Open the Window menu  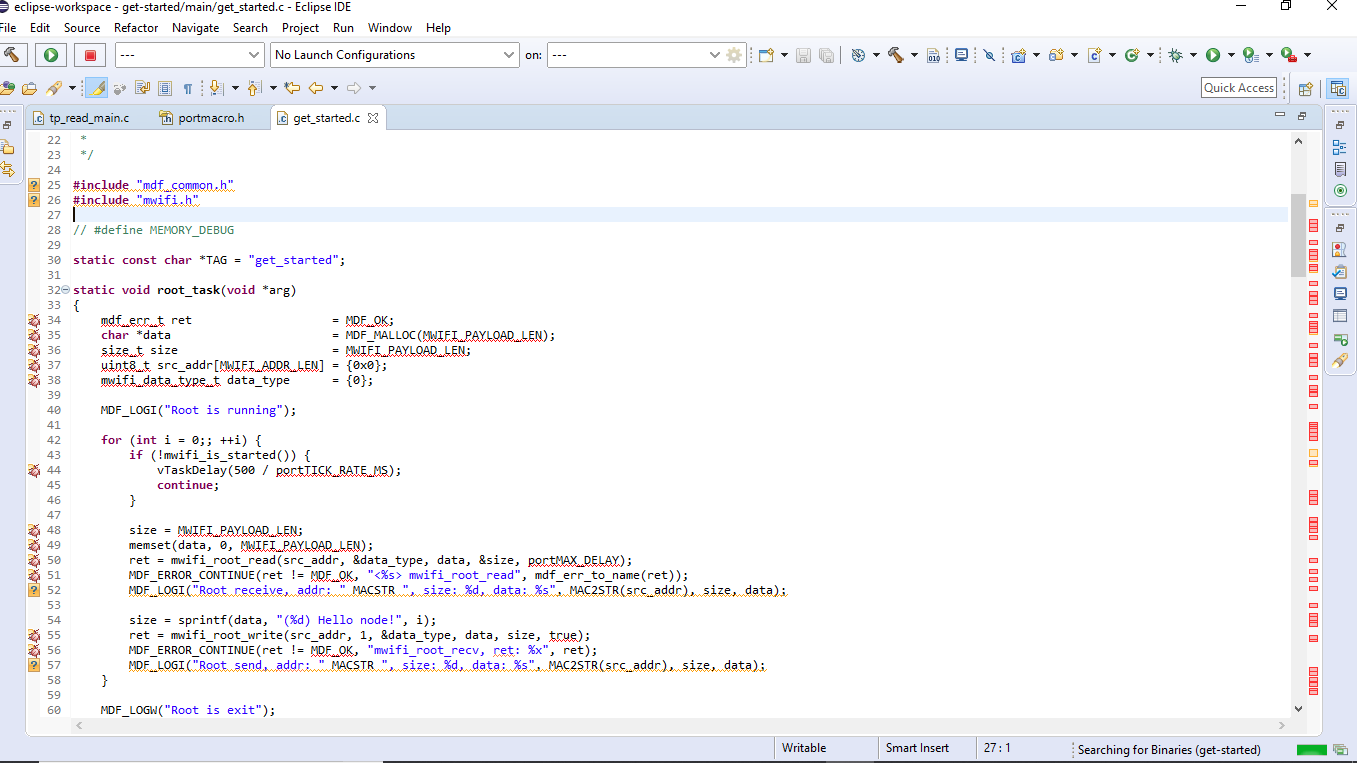pos(390,28)
